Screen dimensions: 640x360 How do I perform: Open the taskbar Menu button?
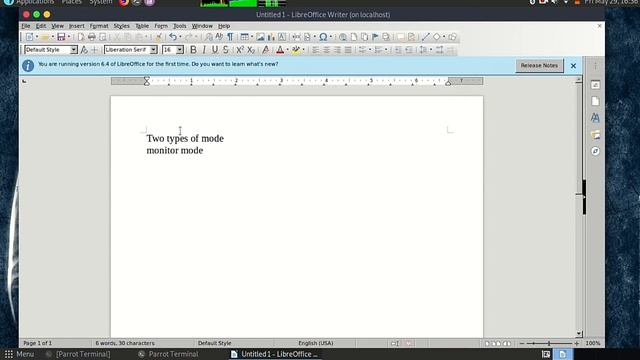coord(19,354)
